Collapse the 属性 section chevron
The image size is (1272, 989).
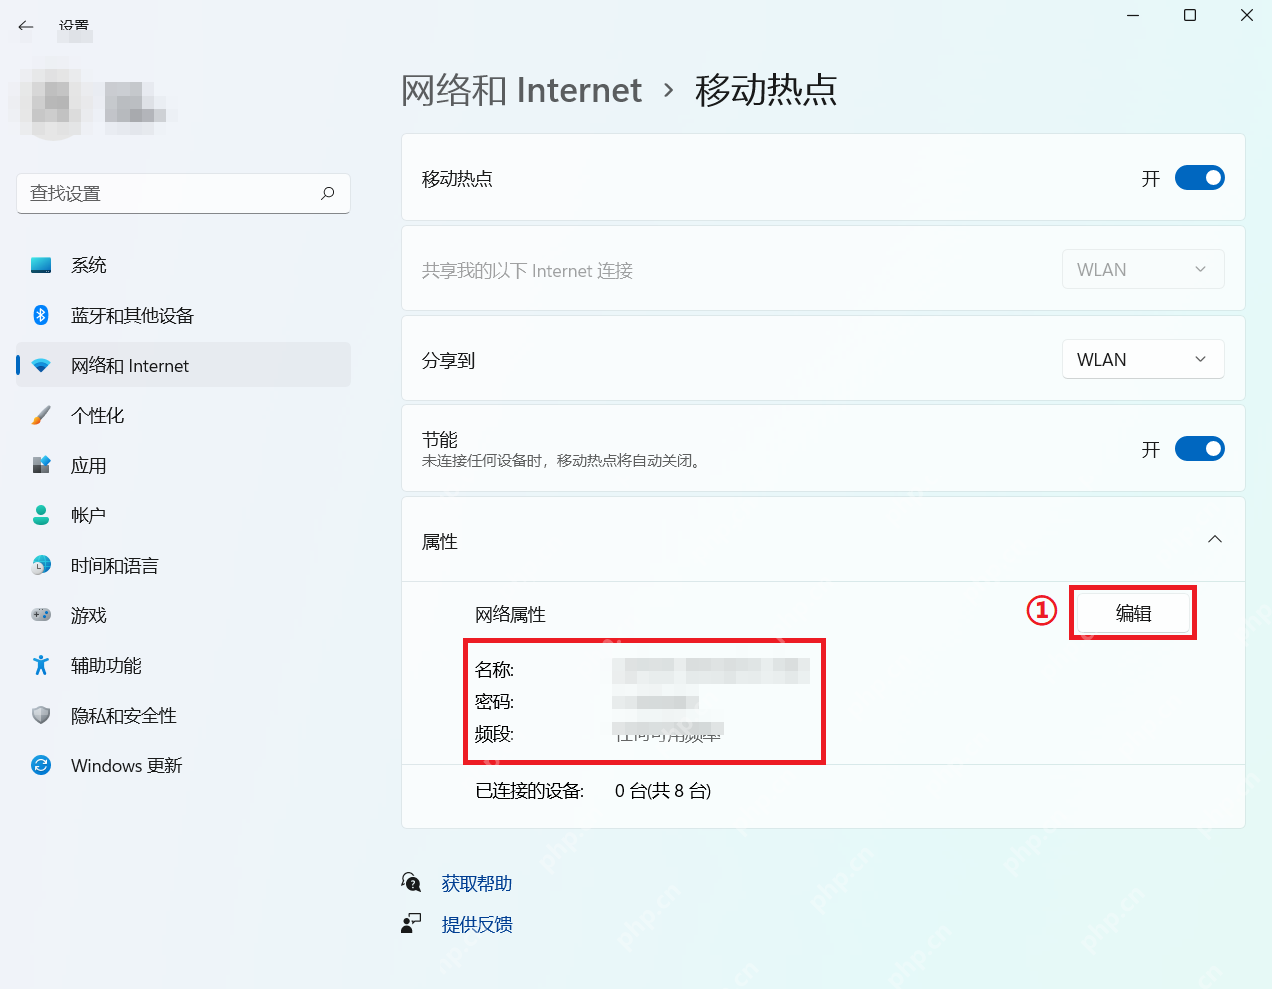pos(1215,540)
